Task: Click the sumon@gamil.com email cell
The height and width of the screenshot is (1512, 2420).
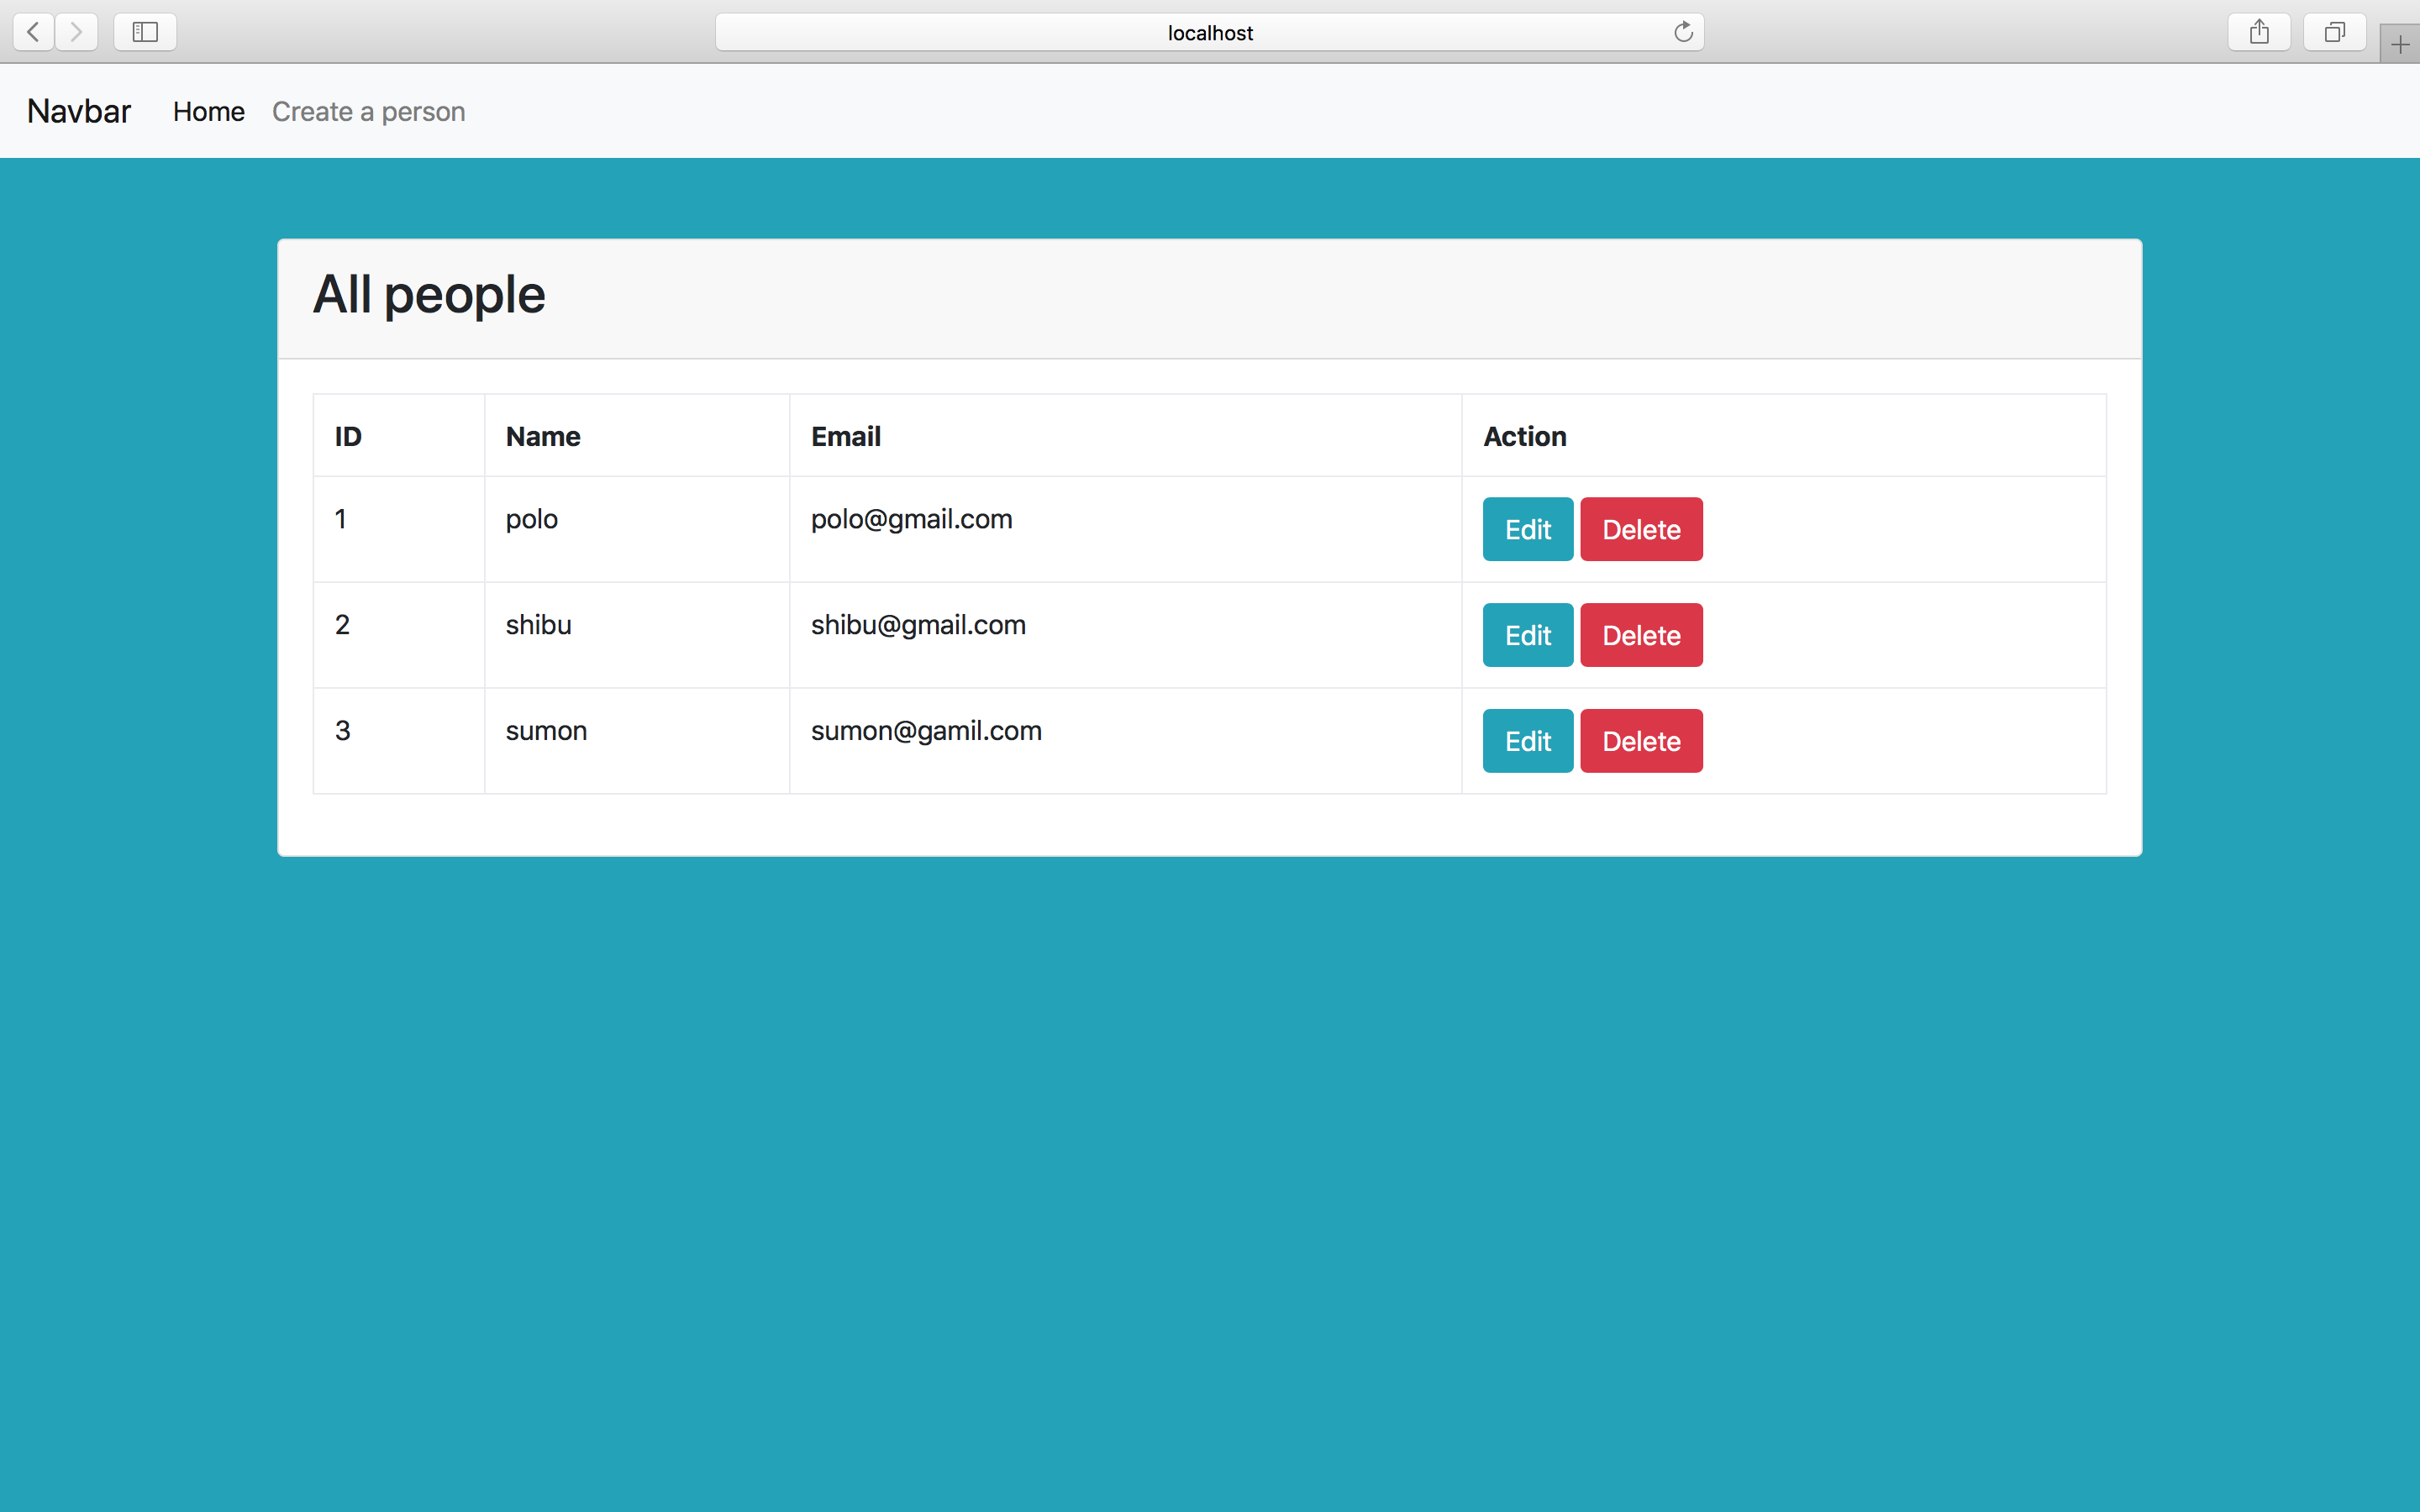Action: tap(926, 731)
